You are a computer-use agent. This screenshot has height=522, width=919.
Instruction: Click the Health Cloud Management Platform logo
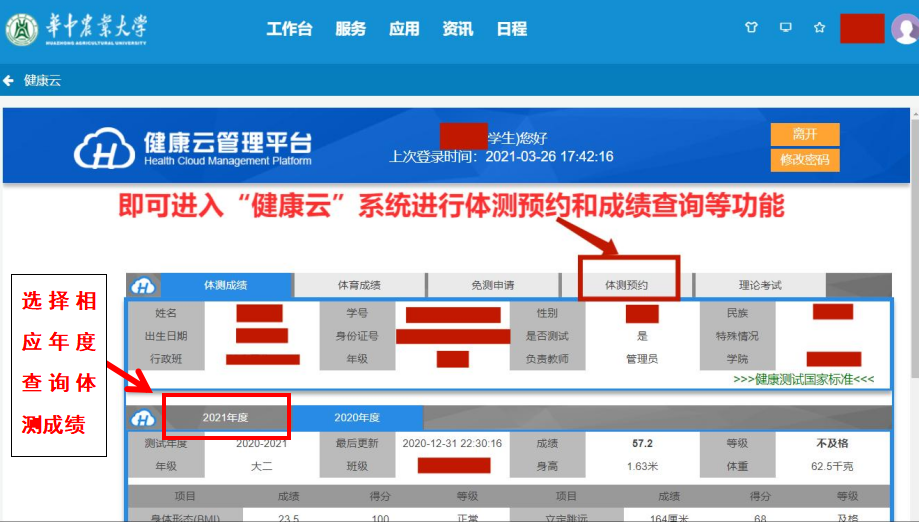point(193,148)
